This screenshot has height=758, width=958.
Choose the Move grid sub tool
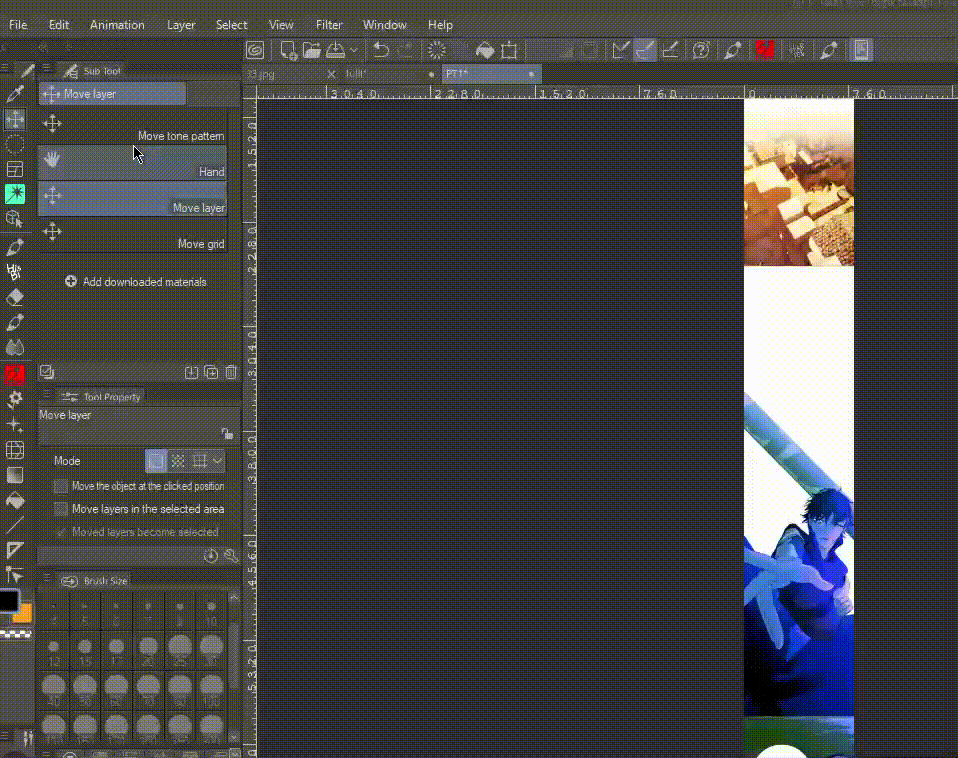pyautogui.click(x=133, y=235)
